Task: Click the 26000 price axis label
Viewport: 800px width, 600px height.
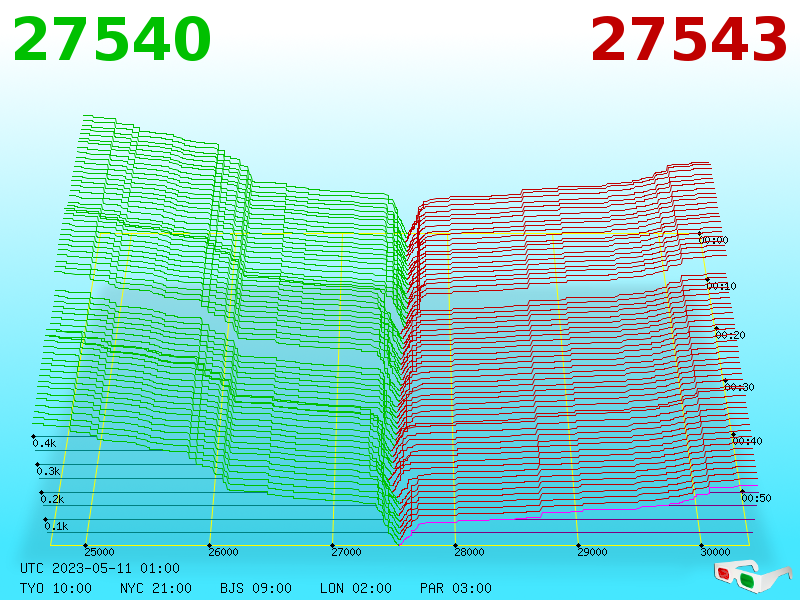Action: click(223, 552)
